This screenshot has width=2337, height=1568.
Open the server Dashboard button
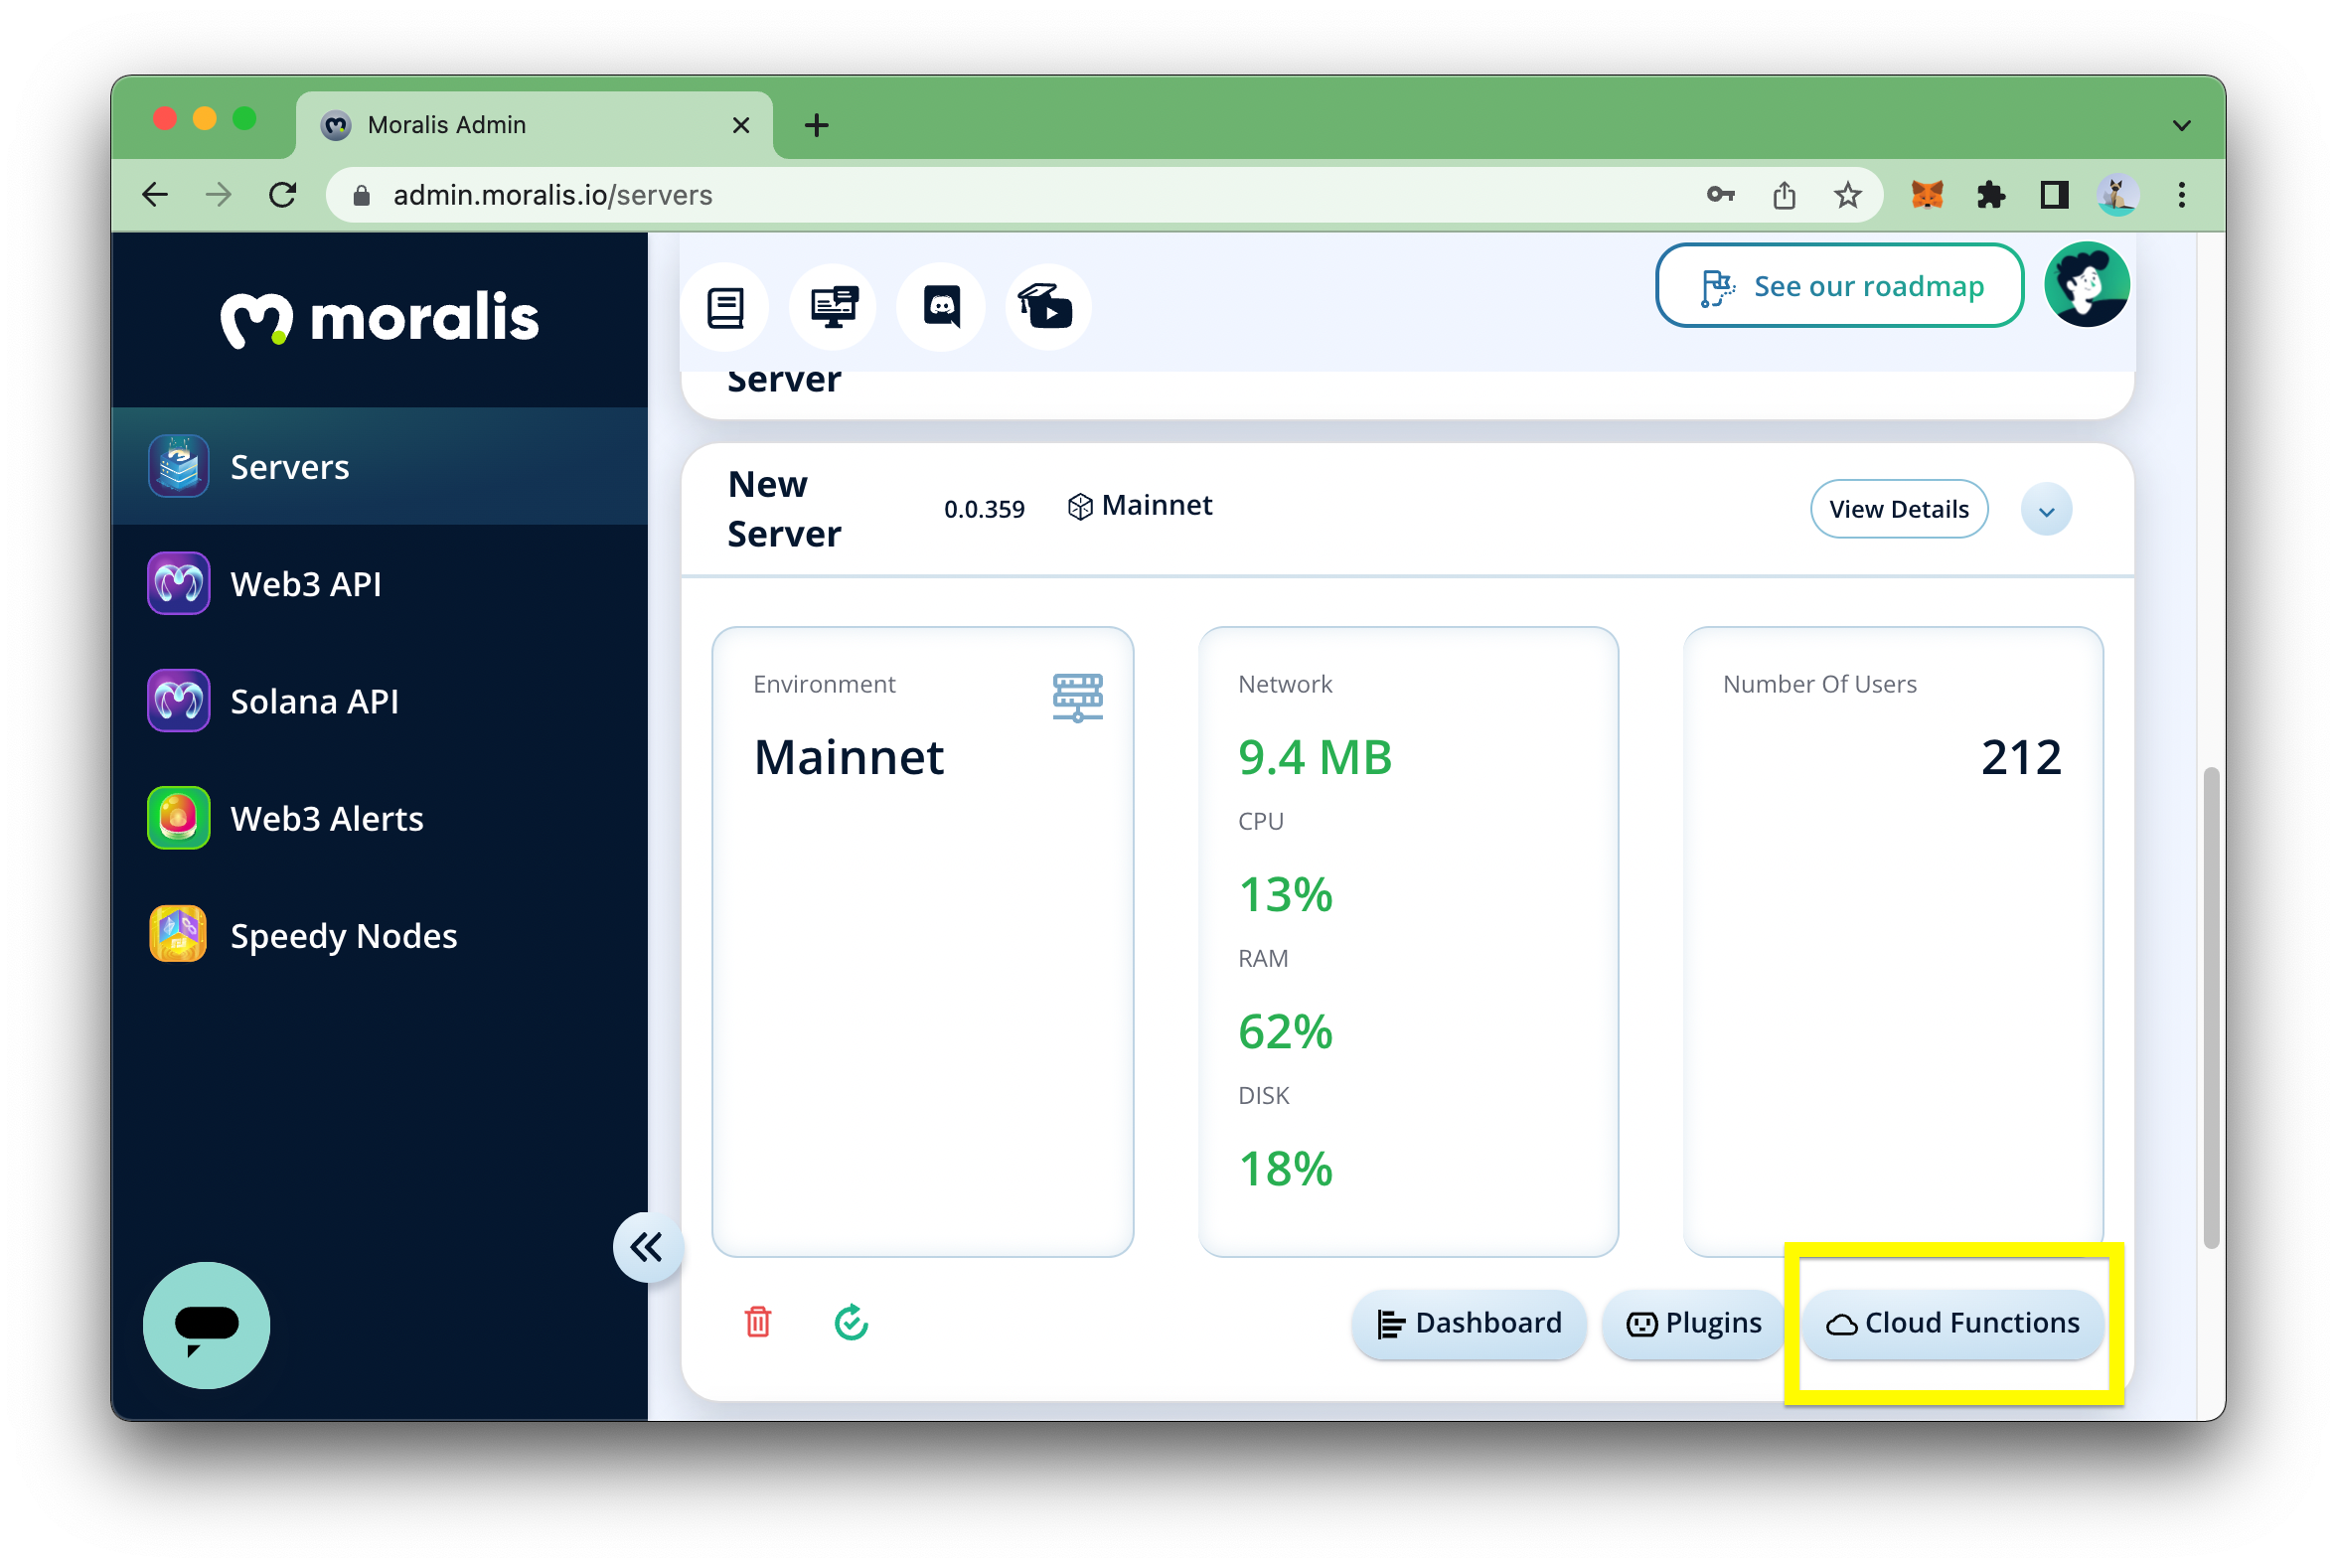coord(1468,1323)
